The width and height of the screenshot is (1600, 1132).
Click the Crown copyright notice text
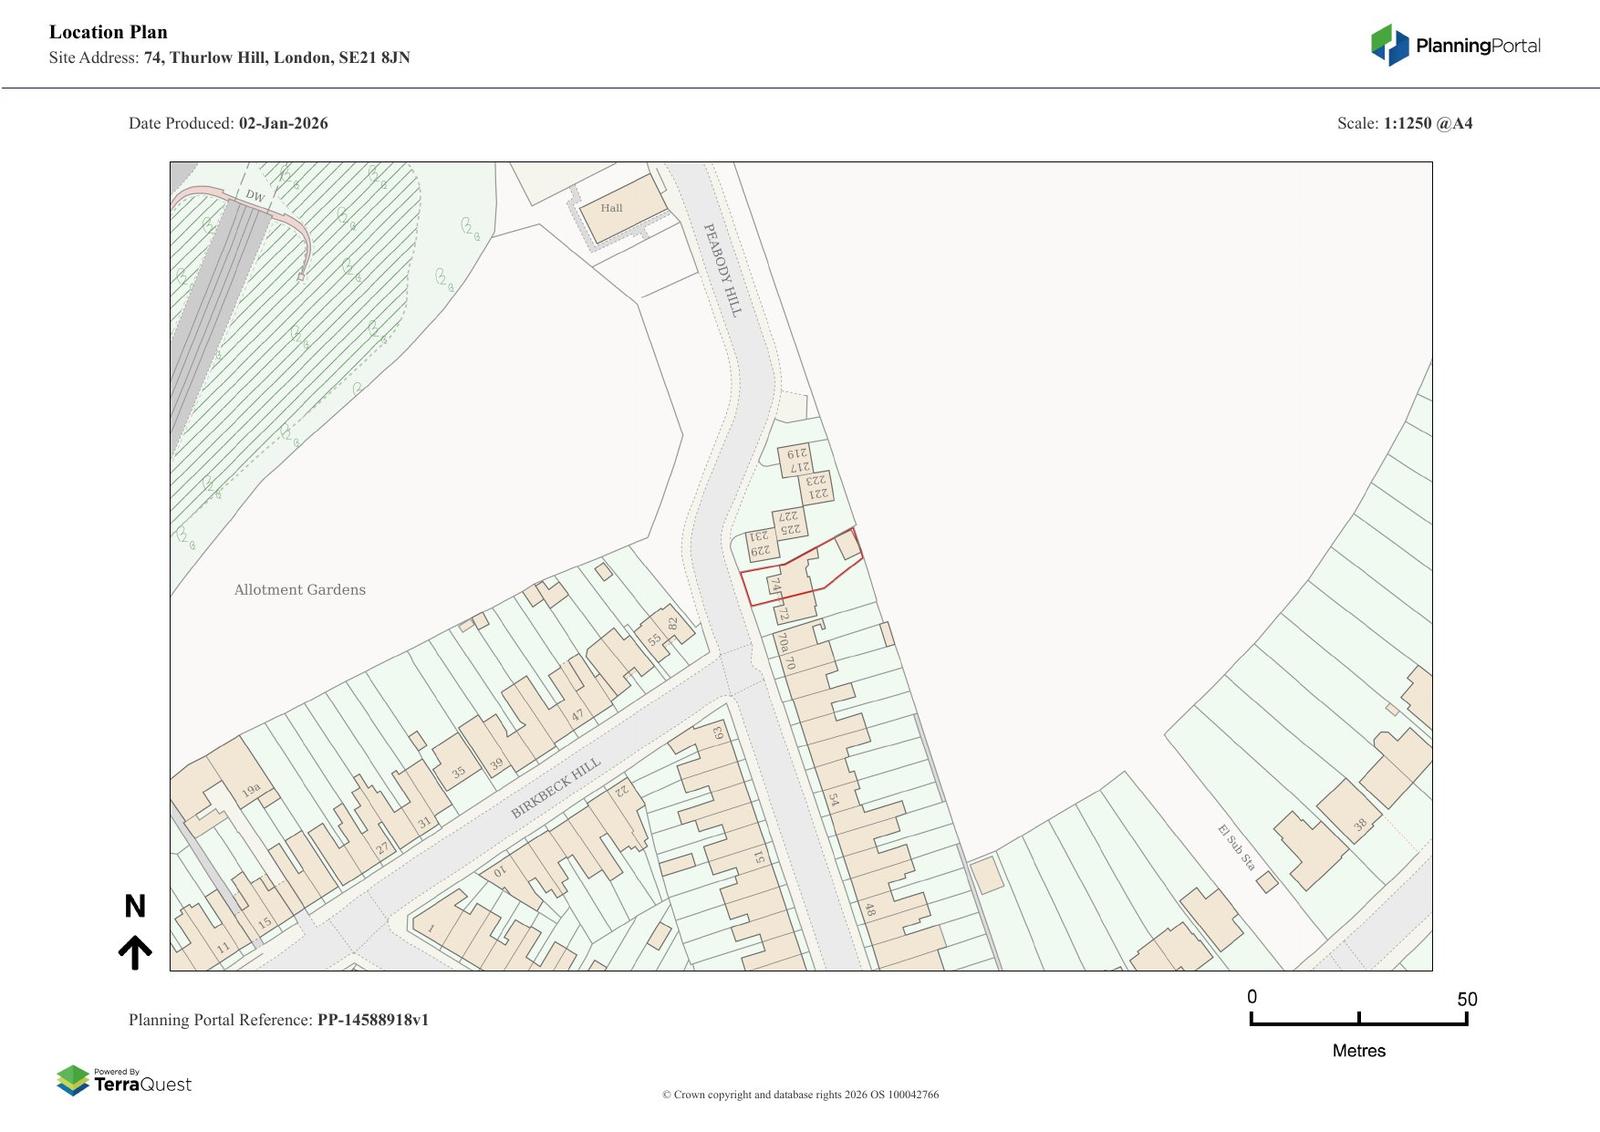800,1094
